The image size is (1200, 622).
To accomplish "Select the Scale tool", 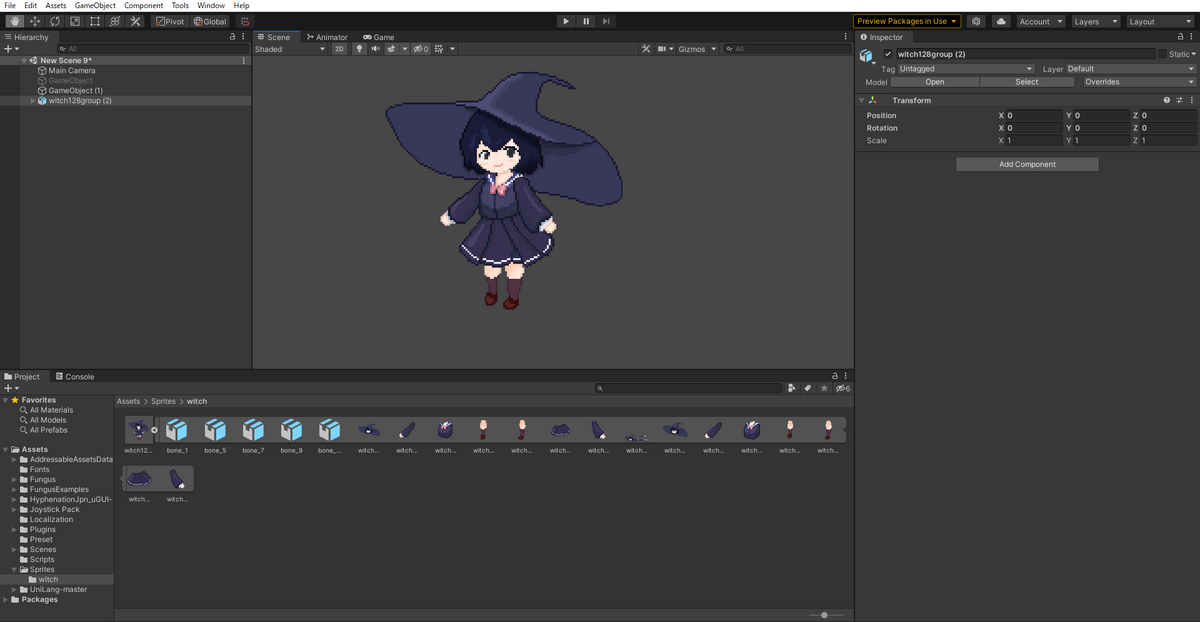I will pyautogui.click(x=75, y=21).
